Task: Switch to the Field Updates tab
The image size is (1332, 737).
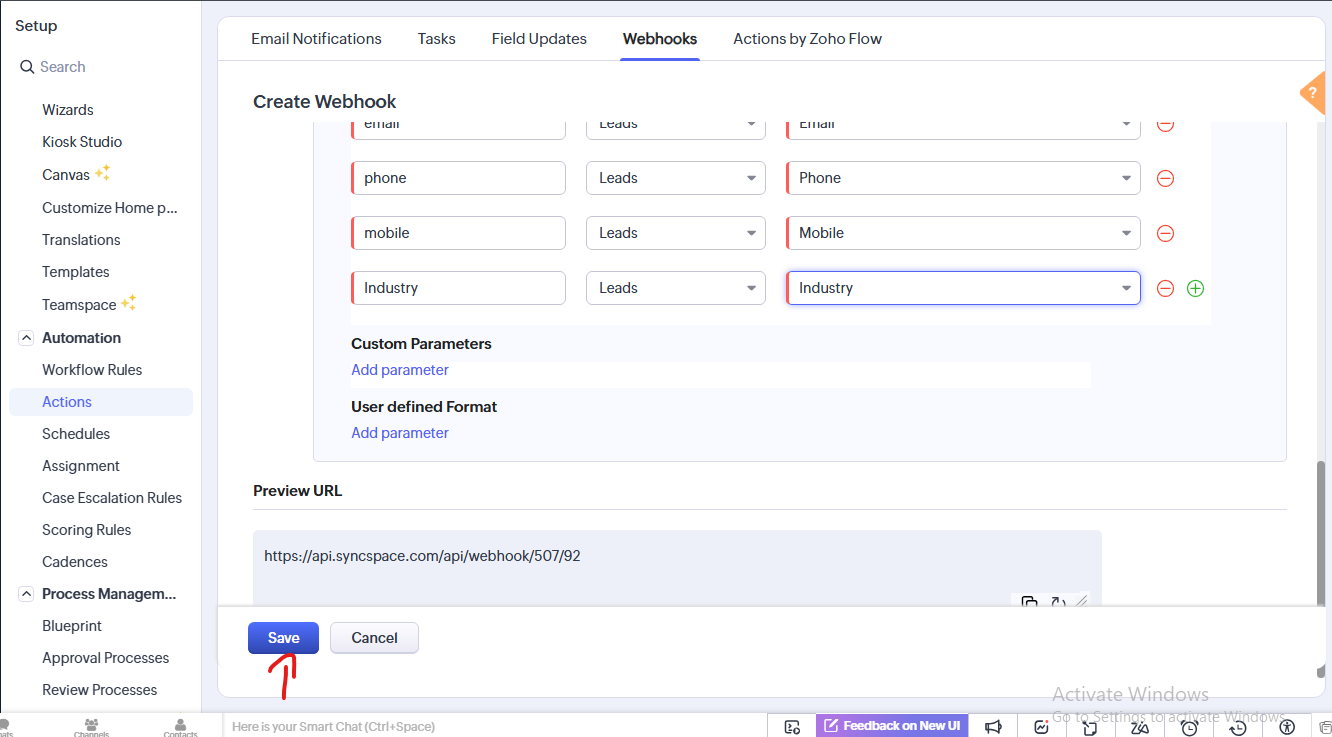Action: point(539,39)
